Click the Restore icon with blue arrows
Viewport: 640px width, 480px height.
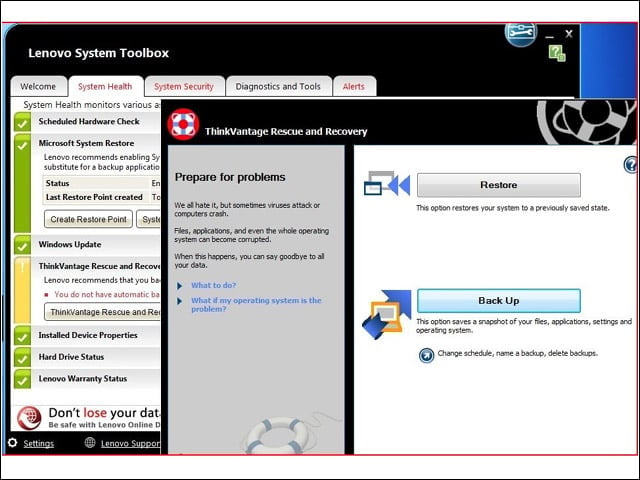point(387,184)
